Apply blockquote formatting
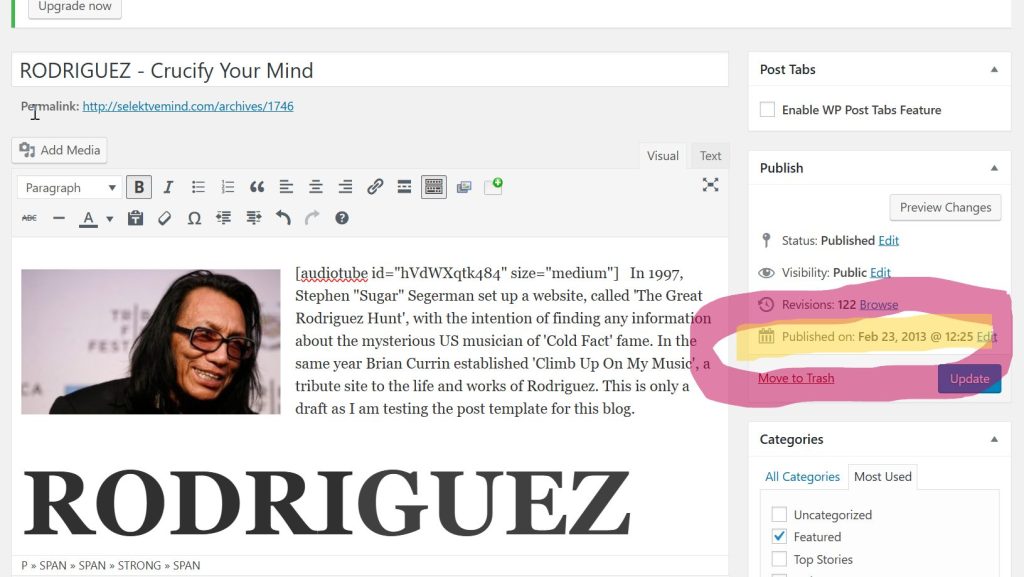 click(257, 187)
